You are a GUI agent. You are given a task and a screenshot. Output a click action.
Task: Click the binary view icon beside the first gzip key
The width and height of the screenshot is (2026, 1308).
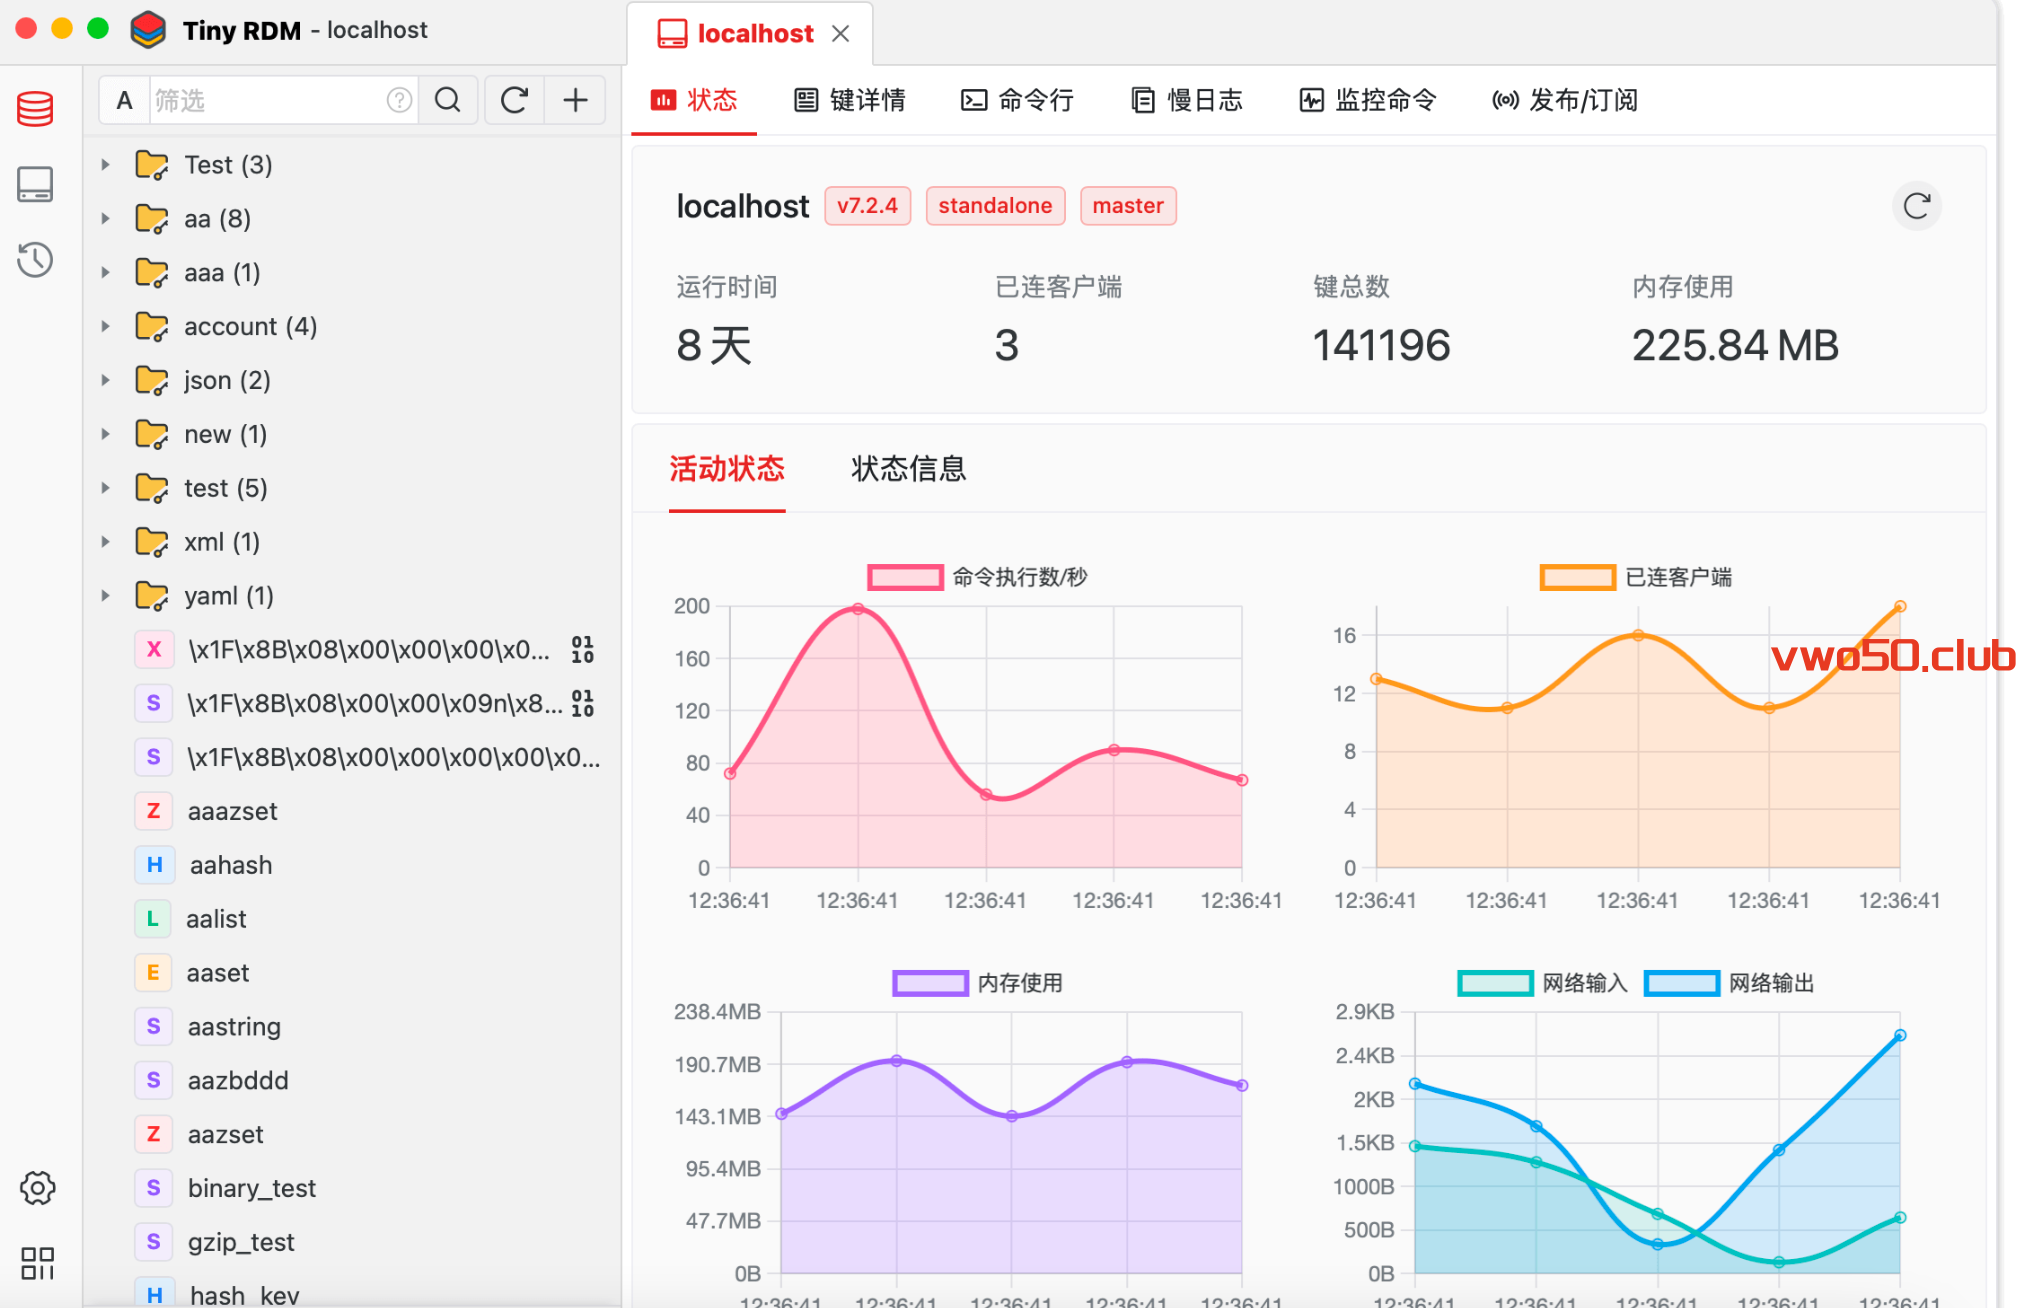point(582,650)
